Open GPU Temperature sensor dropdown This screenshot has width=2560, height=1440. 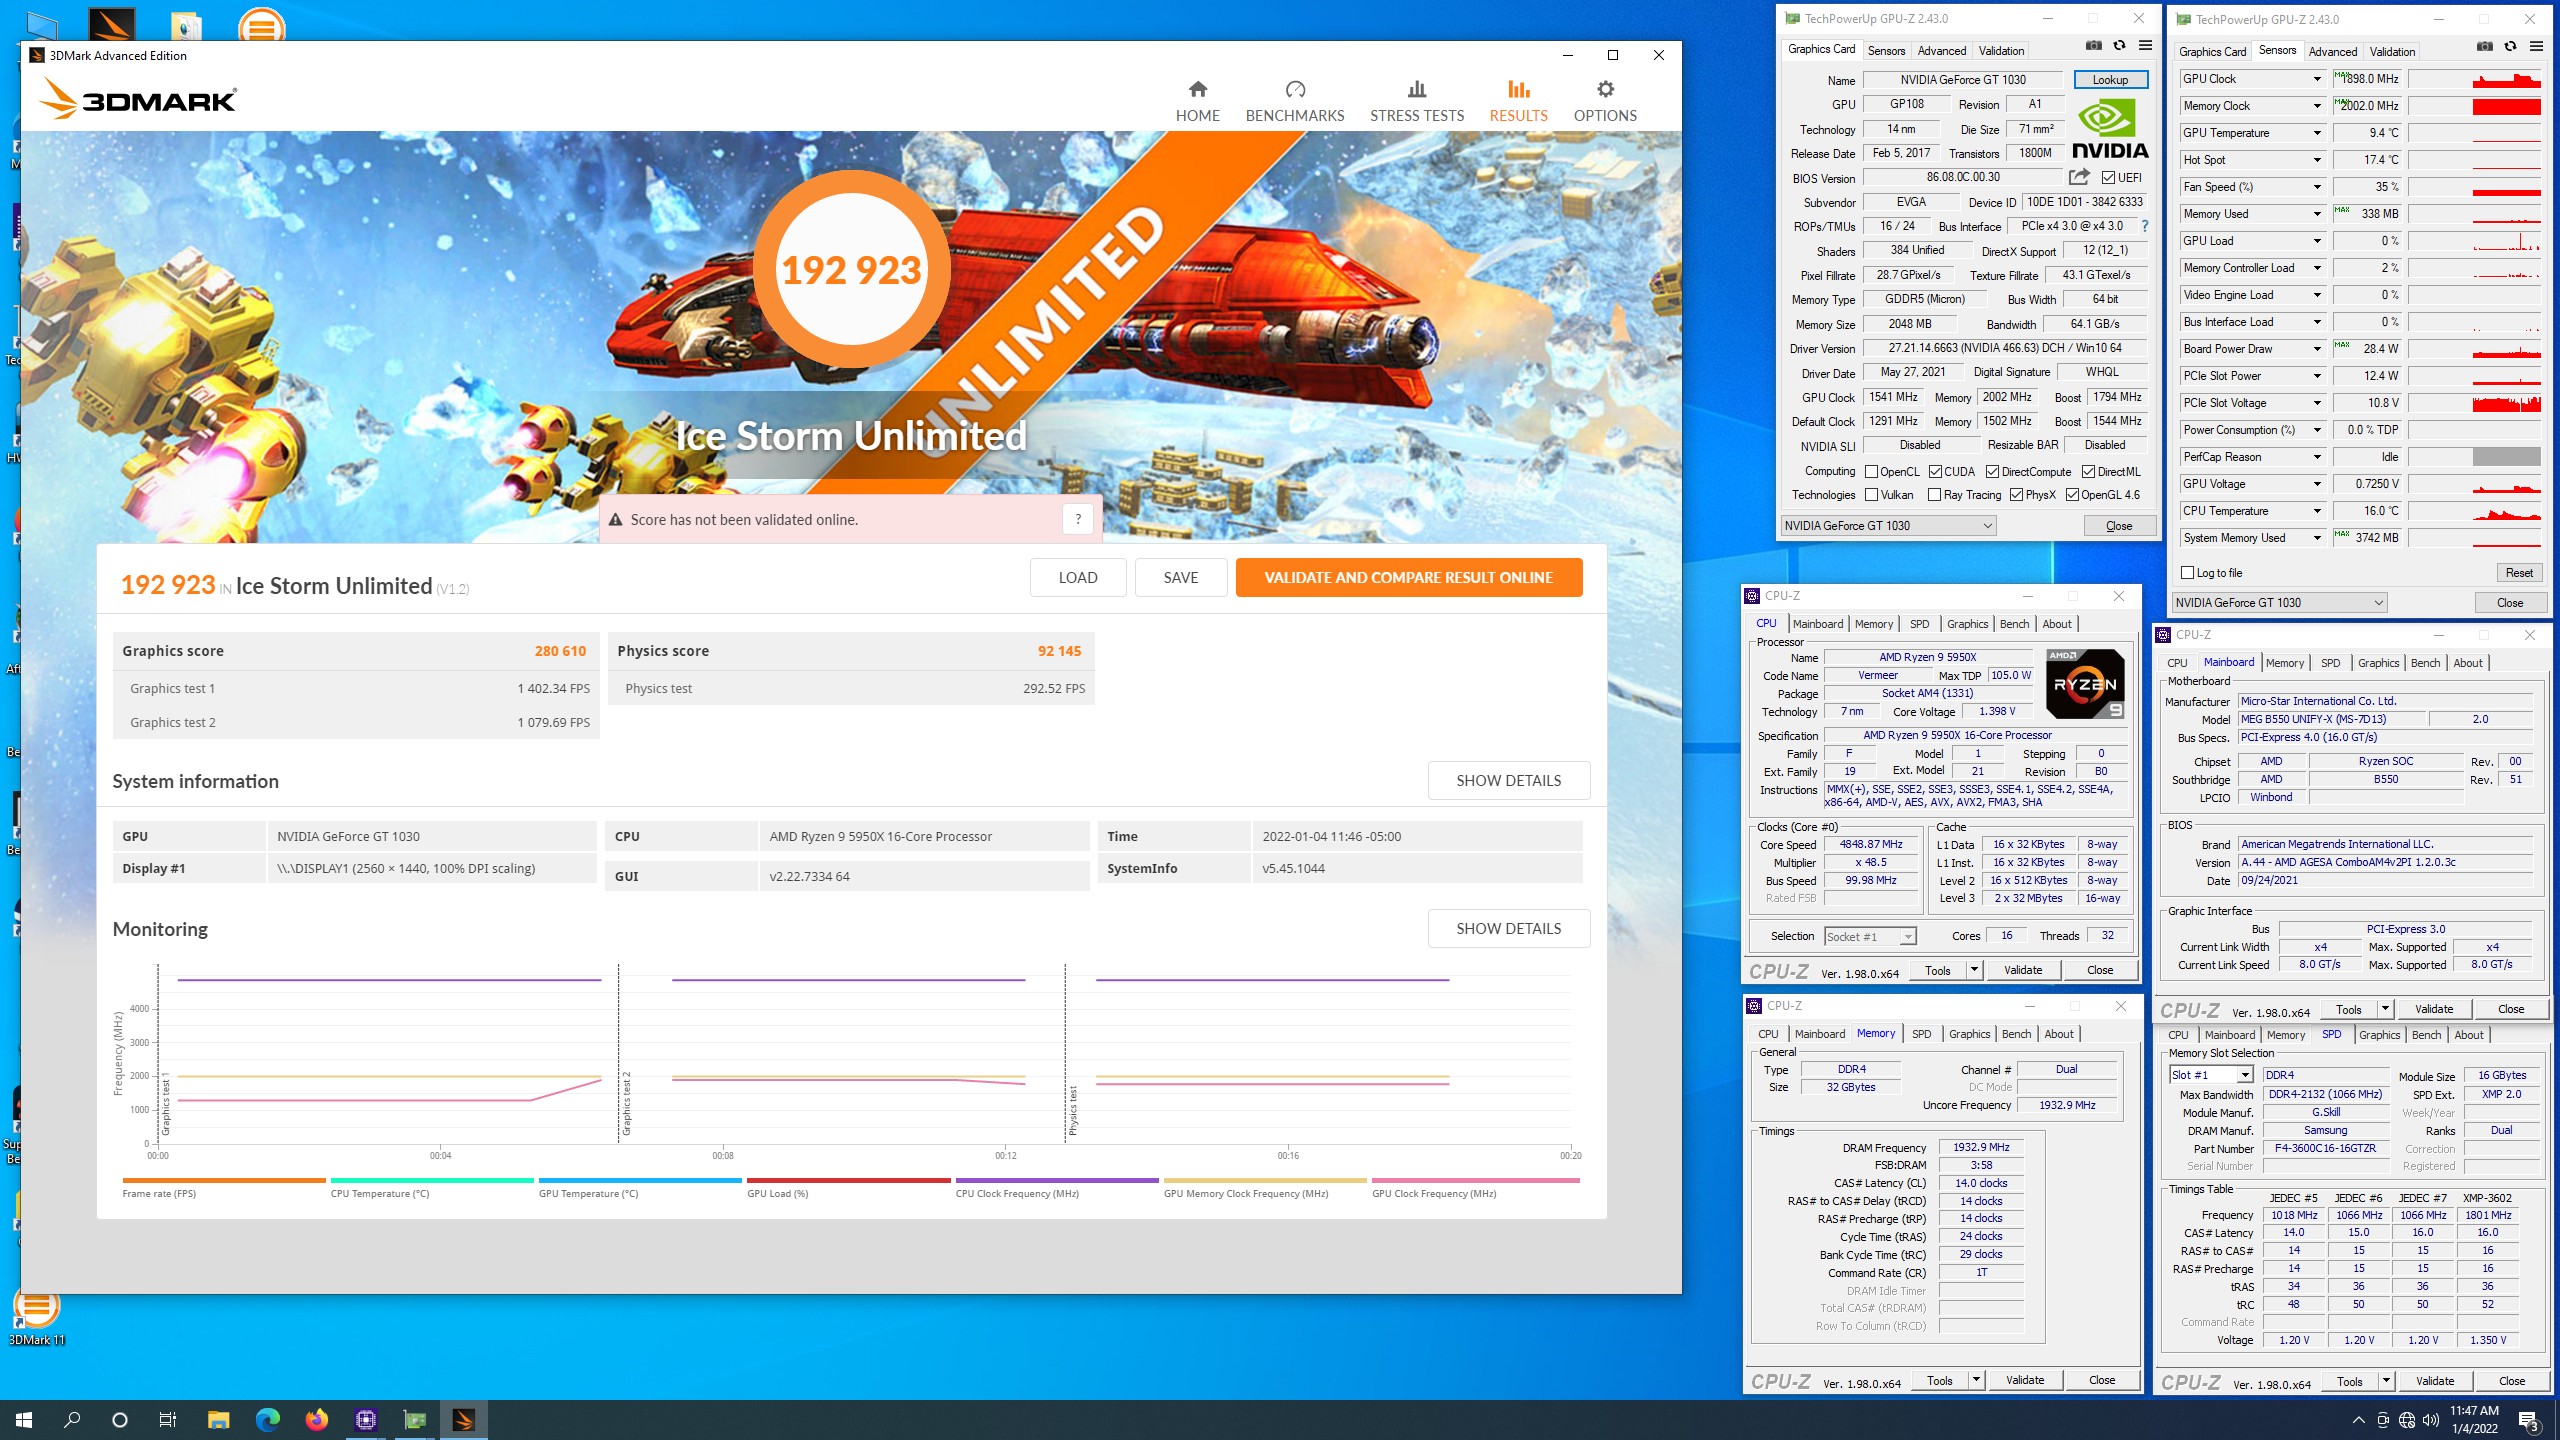[x=2316, y=133]
